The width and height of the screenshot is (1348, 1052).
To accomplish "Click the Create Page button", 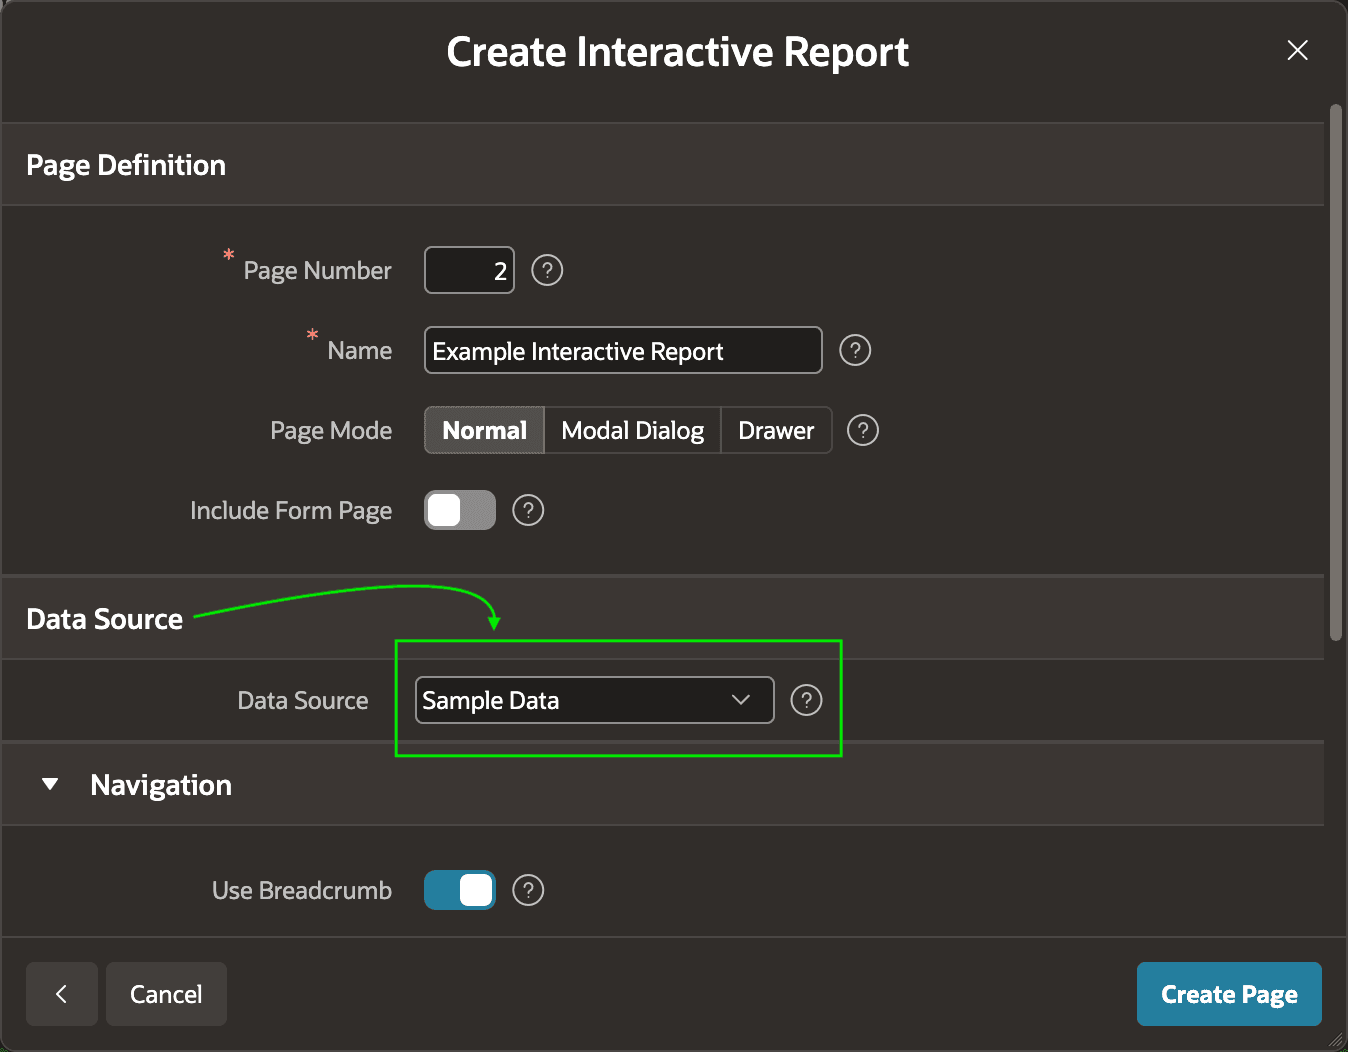I will coord(1229,994).
